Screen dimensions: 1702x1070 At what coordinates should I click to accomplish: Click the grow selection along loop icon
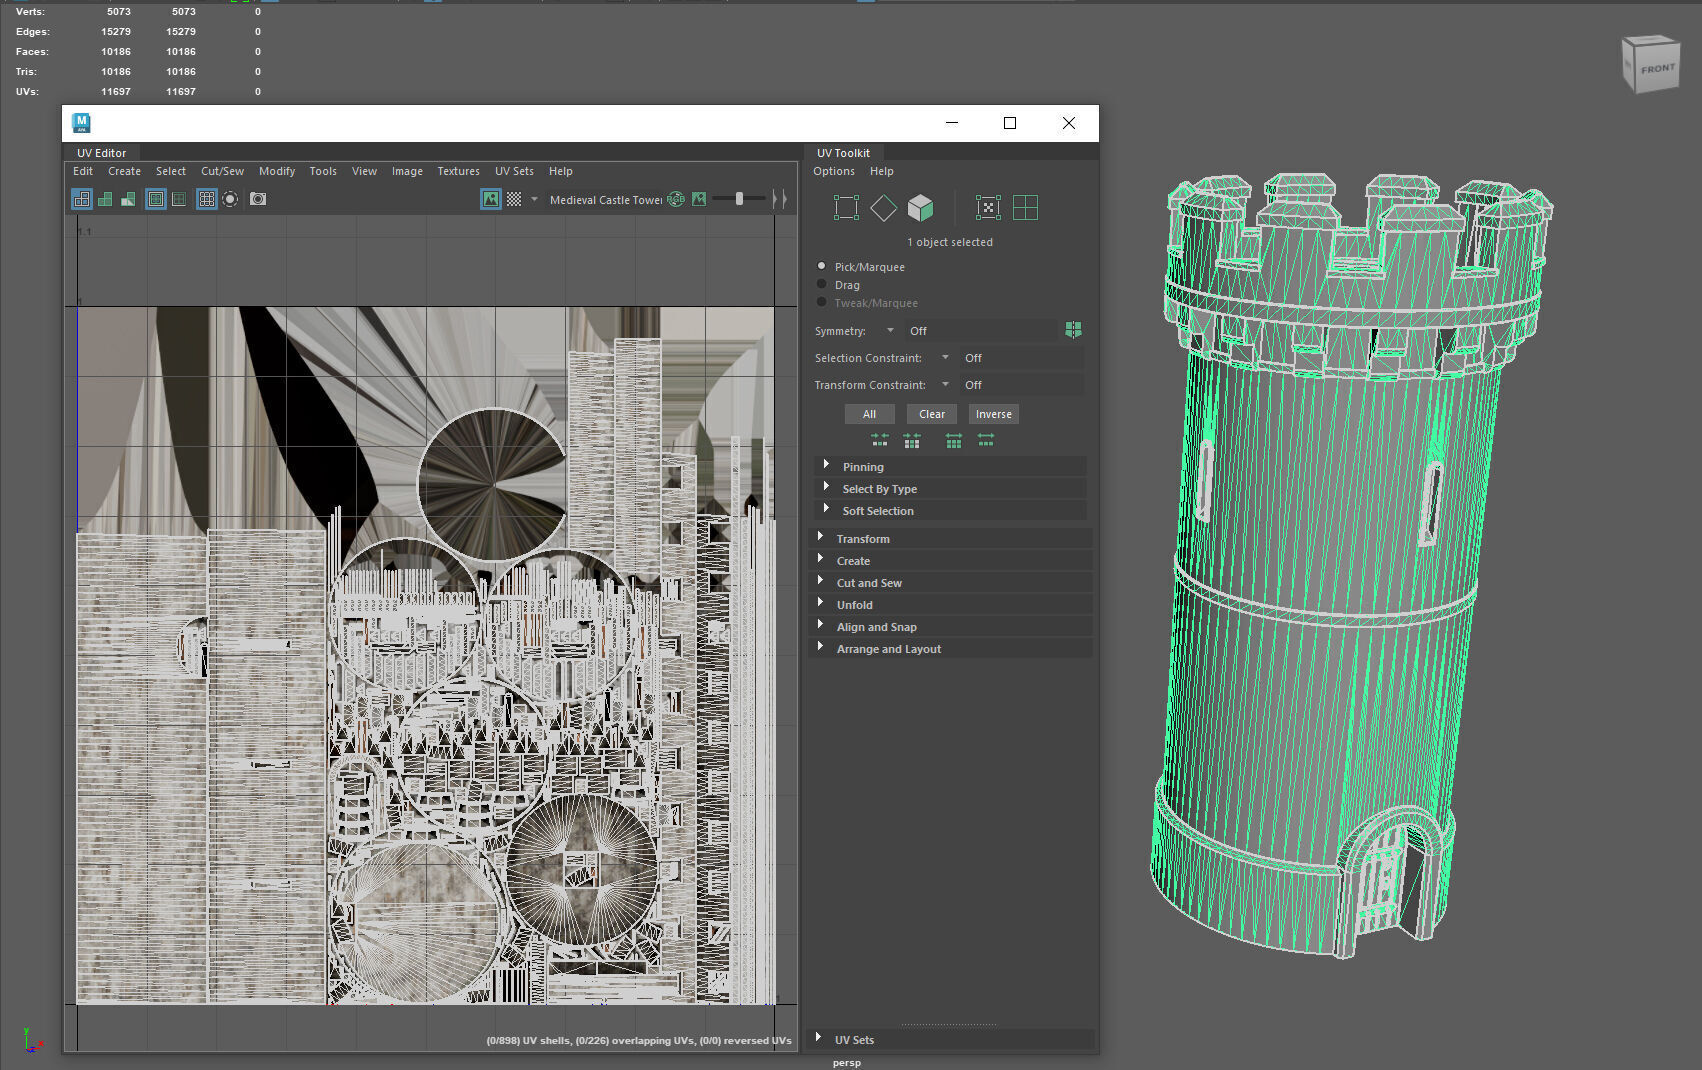[x=986, y=440]
